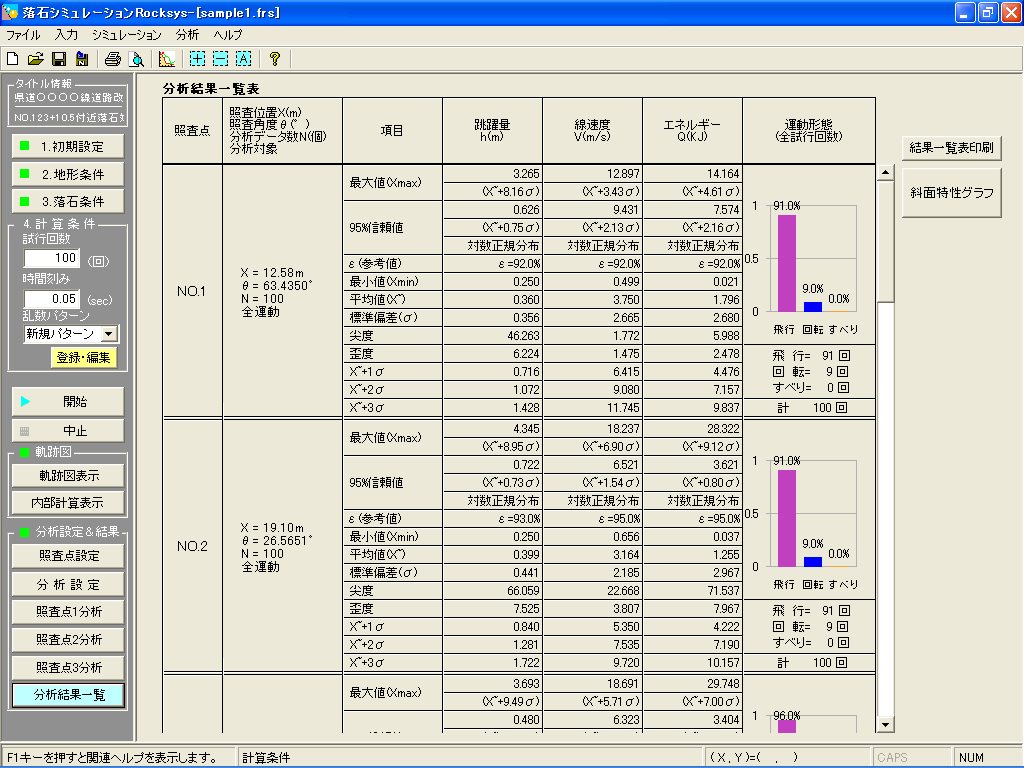Click the yellow 登録・編集 button

tap(84, 357)
